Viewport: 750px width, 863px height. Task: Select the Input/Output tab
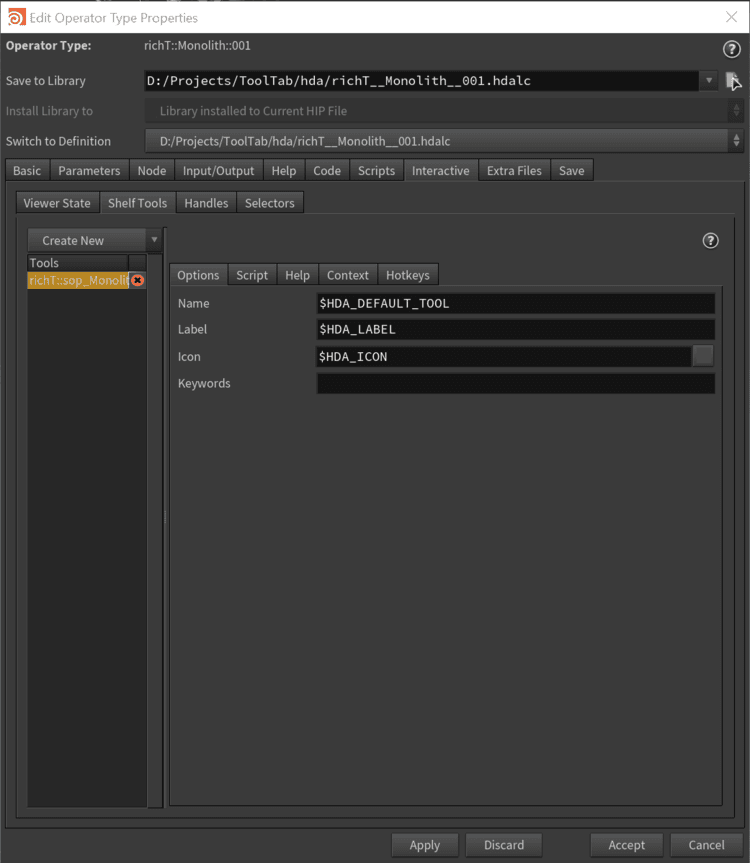218,171
